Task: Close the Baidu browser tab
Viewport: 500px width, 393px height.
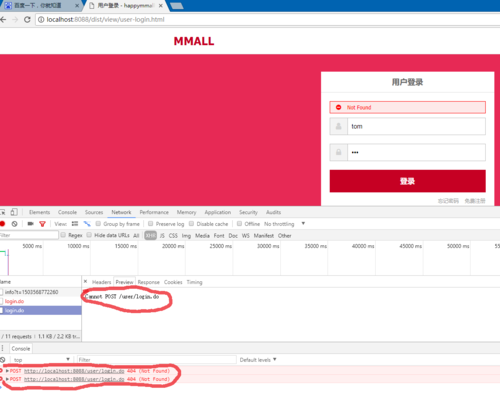Action: [77, 6]
